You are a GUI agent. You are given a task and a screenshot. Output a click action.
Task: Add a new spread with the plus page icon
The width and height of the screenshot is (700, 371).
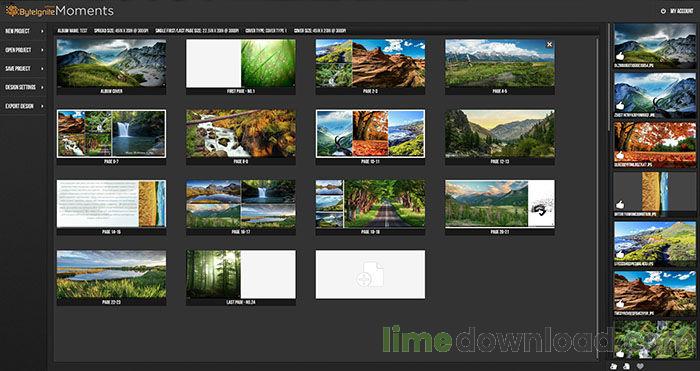point(370,274)
